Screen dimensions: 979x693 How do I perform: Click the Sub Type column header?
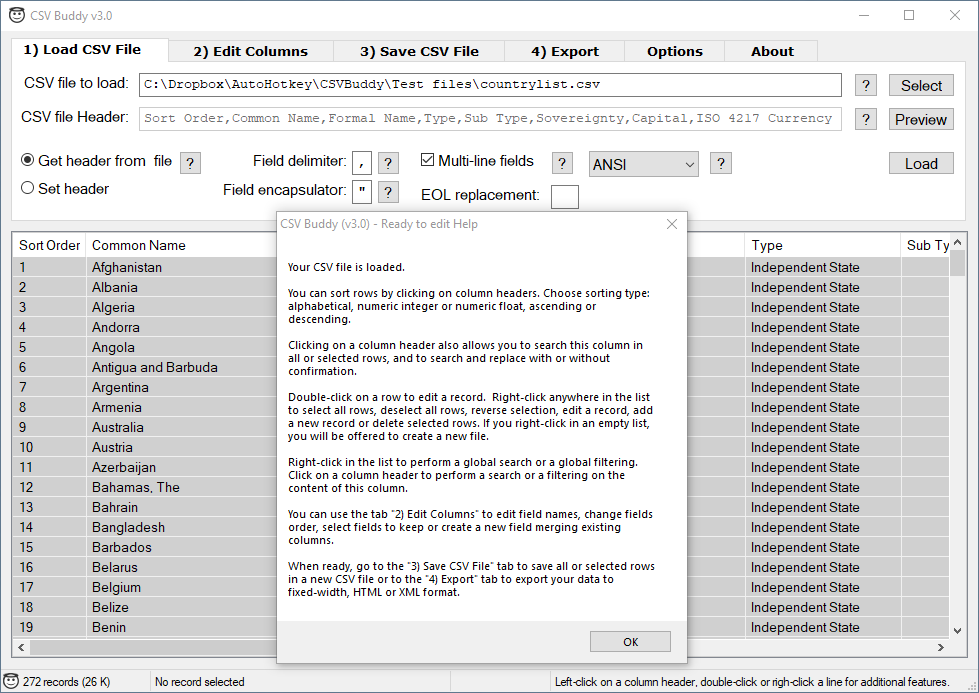[x=925, y=245]
